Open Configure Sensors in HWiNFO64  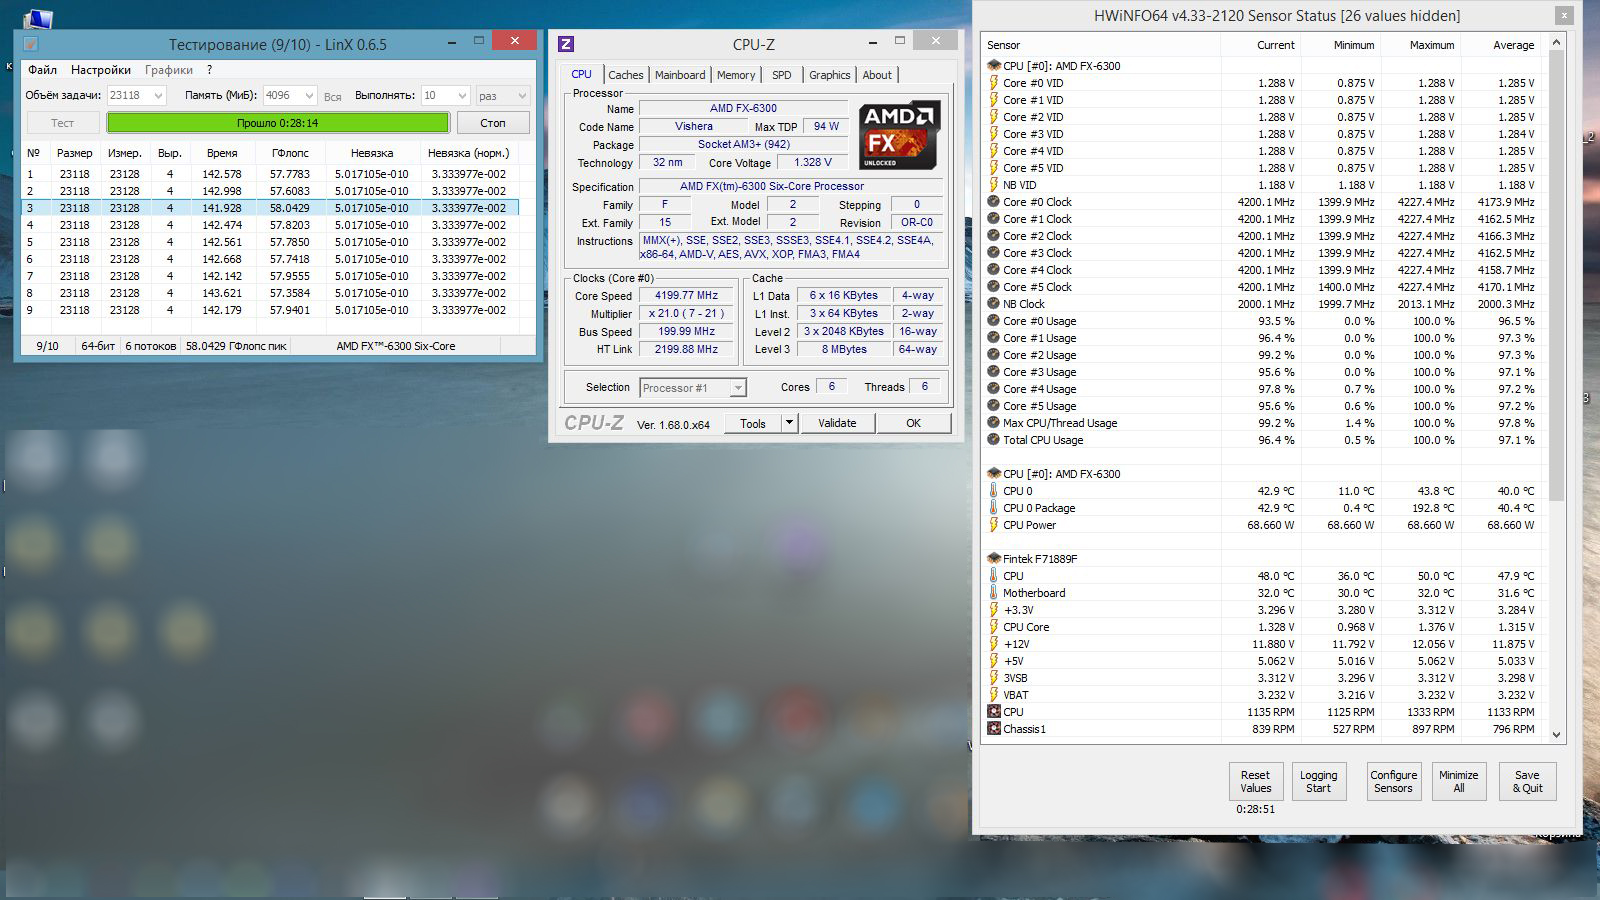point(1393,781)
